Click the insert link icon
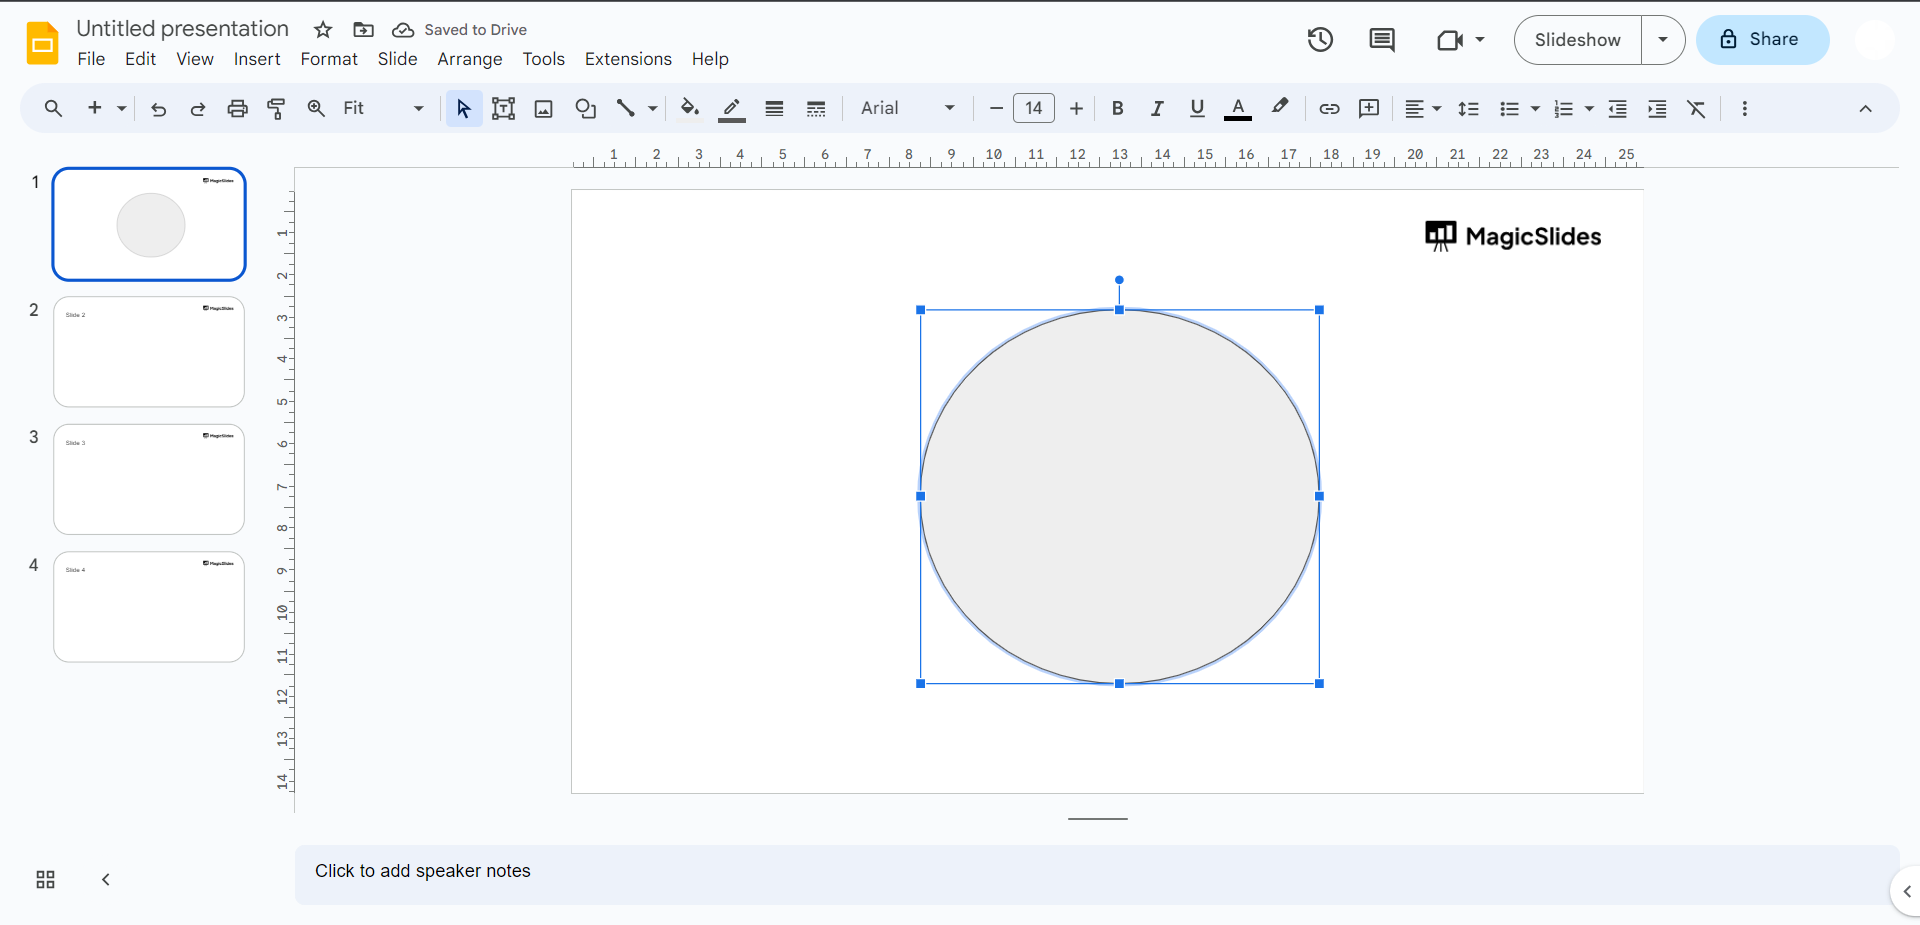Image resolution: width=1920 pixels, height=925 pixels. (1329, 109)
